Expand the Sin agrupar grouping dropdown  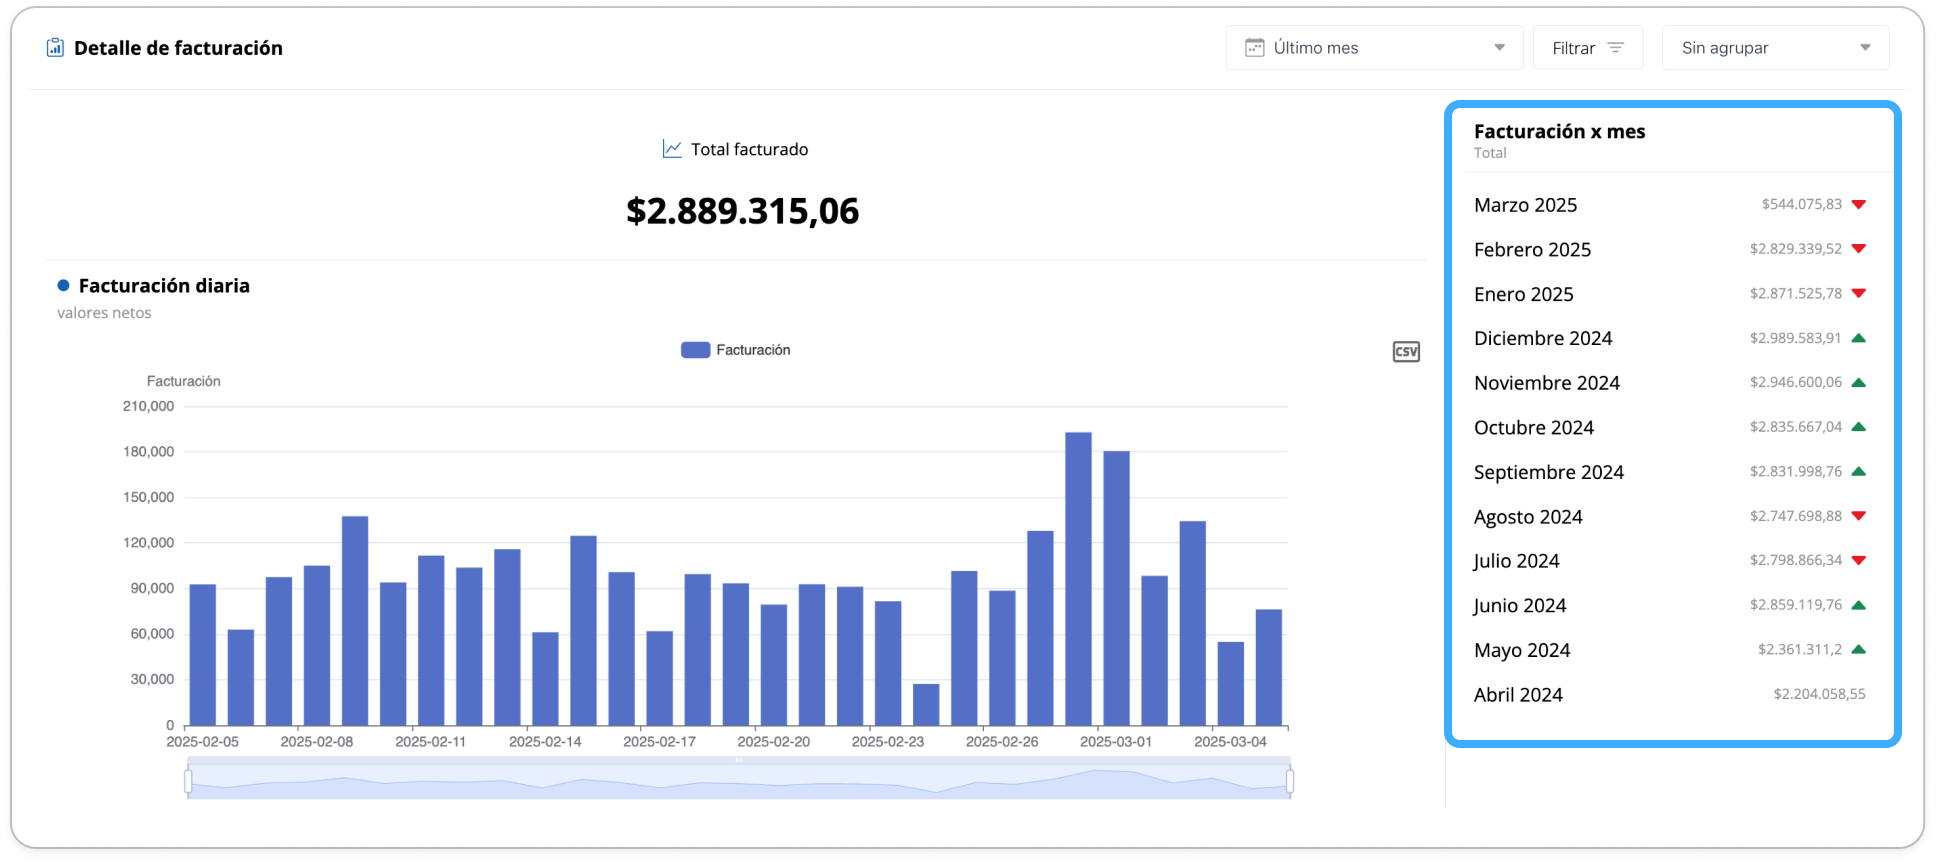click(1775, 47)
